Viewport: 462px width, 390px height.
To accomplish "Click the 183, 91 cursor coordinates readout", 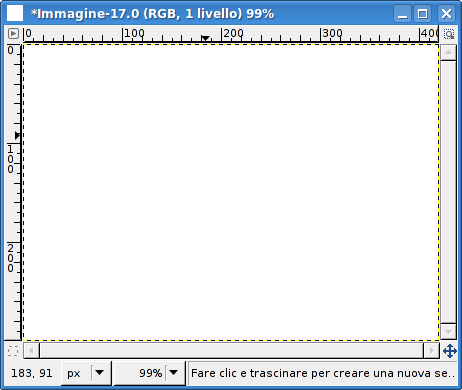I will click(x=32, y=373).
